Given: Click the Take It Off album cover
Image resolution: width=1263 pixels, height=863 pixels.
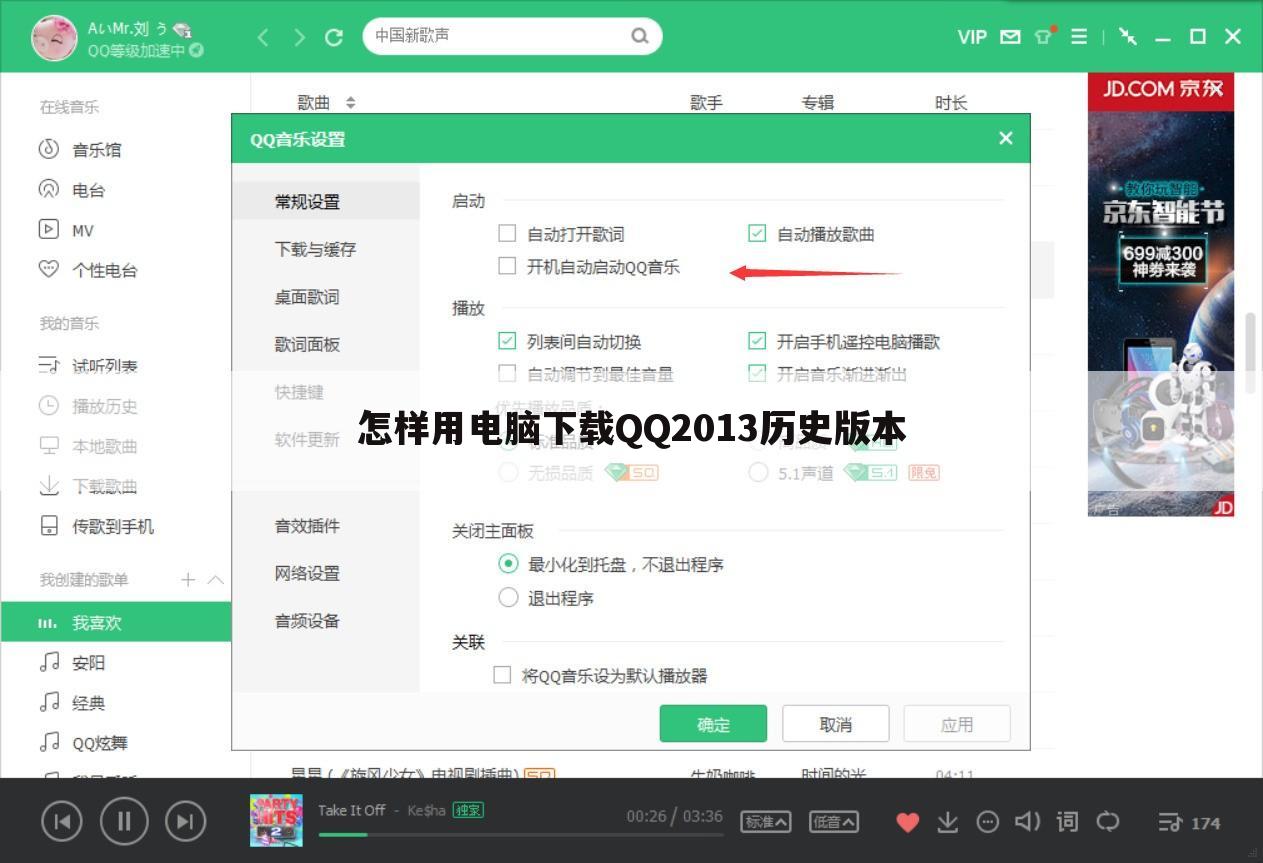Looking at the screenshot, I should (x=276, y=821).
